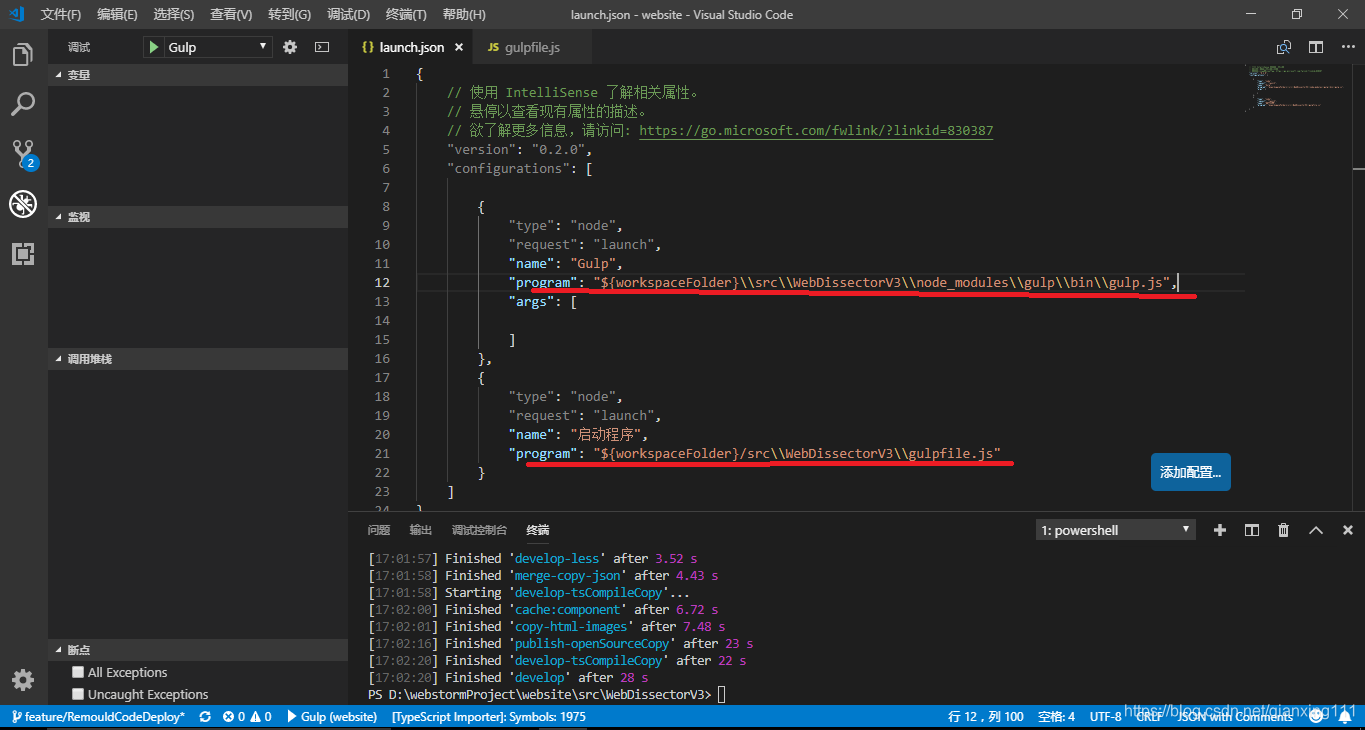
Task: Open the Search view in the activity bar
Action: [22, 103]
